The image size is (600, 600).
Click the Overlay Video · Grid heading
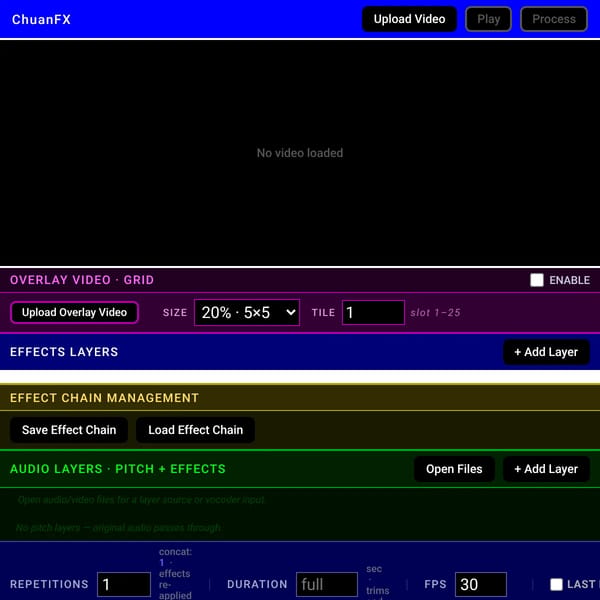click(82, 280)
